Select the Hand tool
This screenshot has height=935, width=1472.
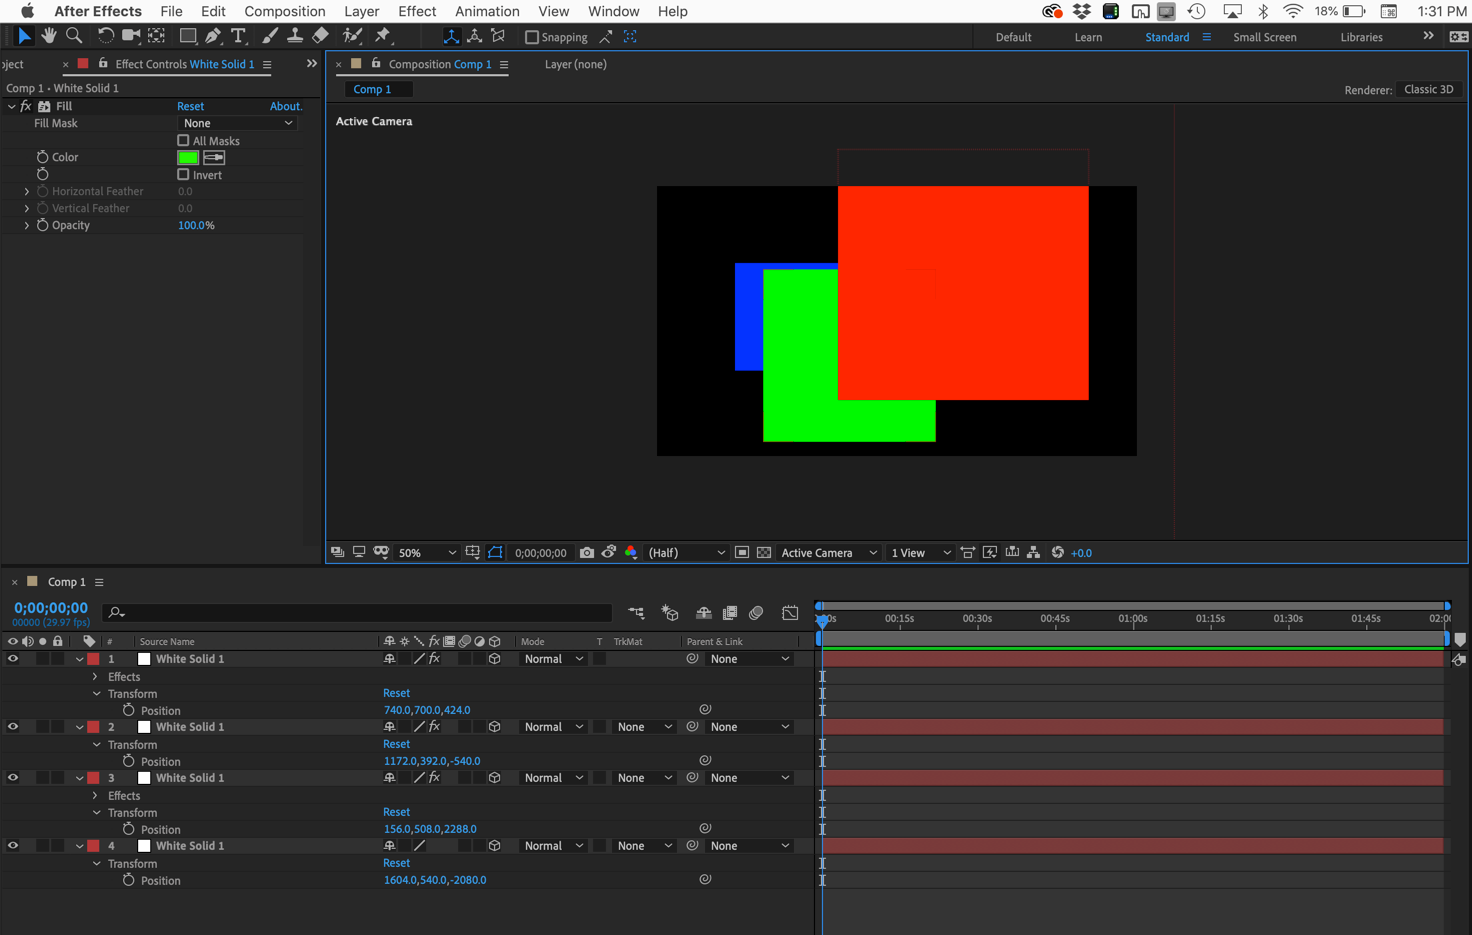[49, 36]
